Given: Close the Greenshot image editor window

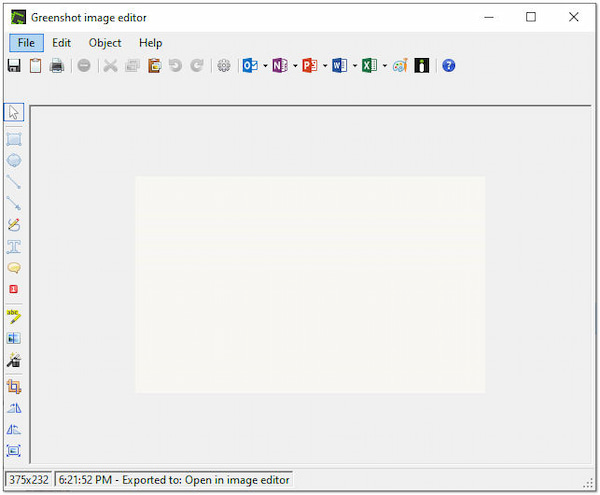Looking at the screenshot, I should tap(573, 17).
